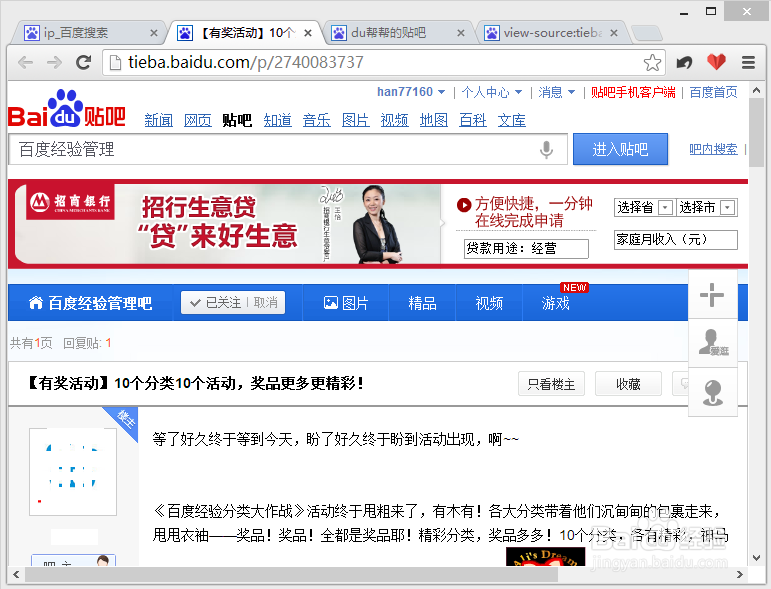Click 视频 top navigation link

point(394,119)
